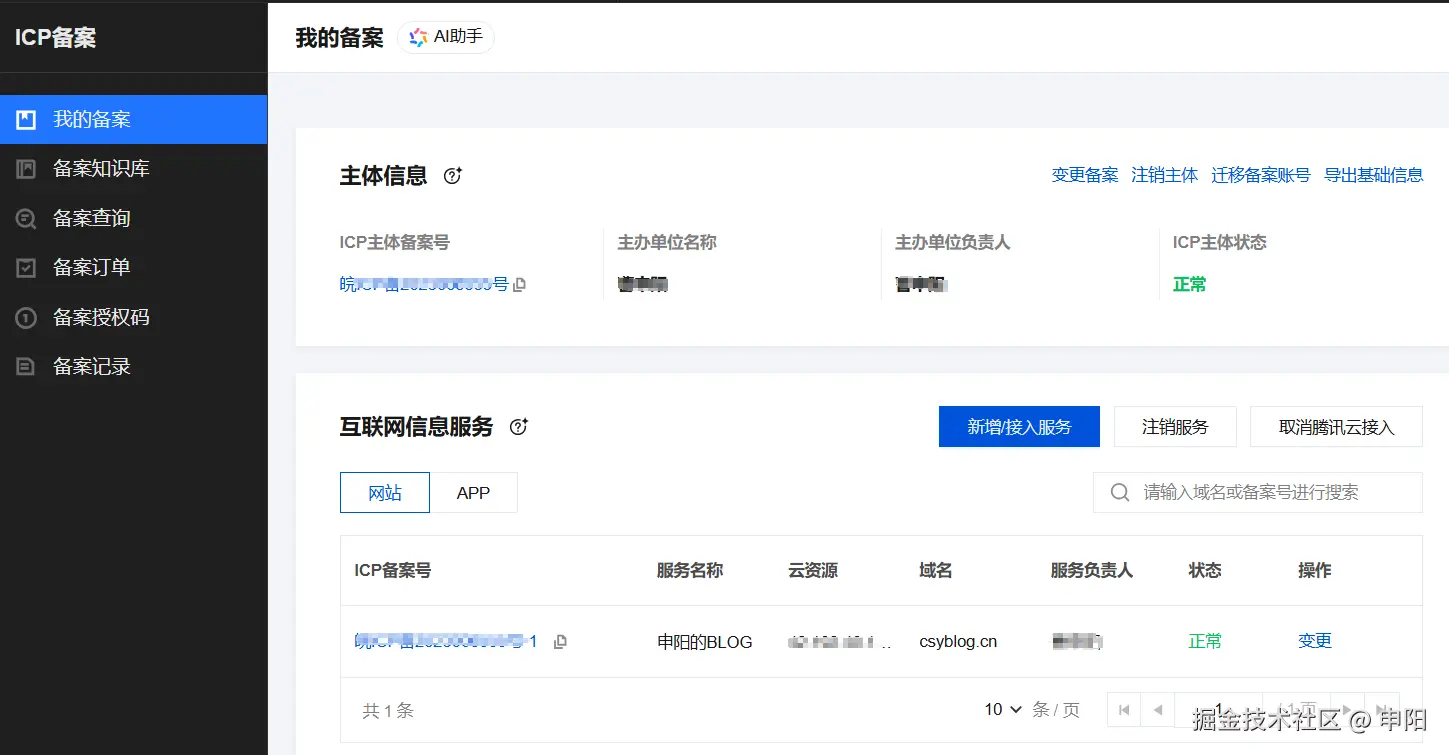
Task: Click the magnifier icon in search box
Action: [x=1121, y=492]
